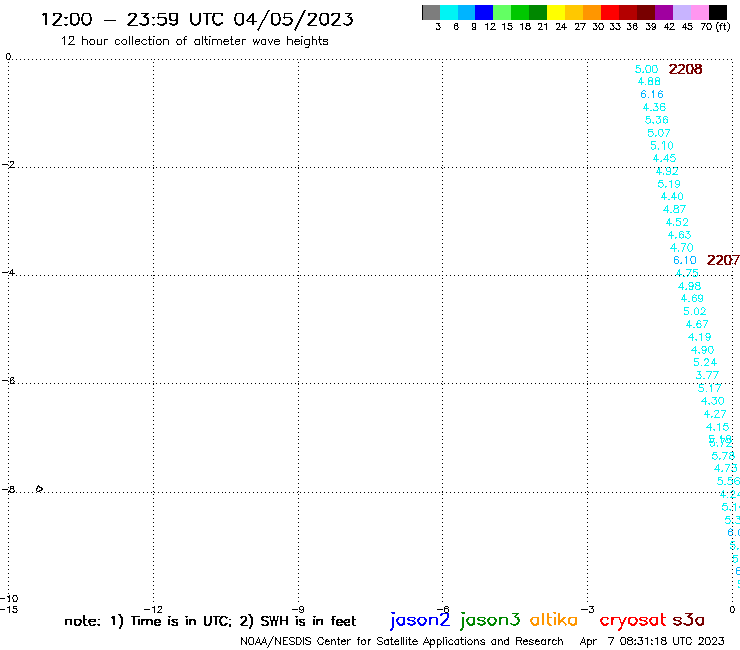Select the cryosat legend label
This screenshot has width=740, height=650.
pyautogui.click(x=632, y=619)
